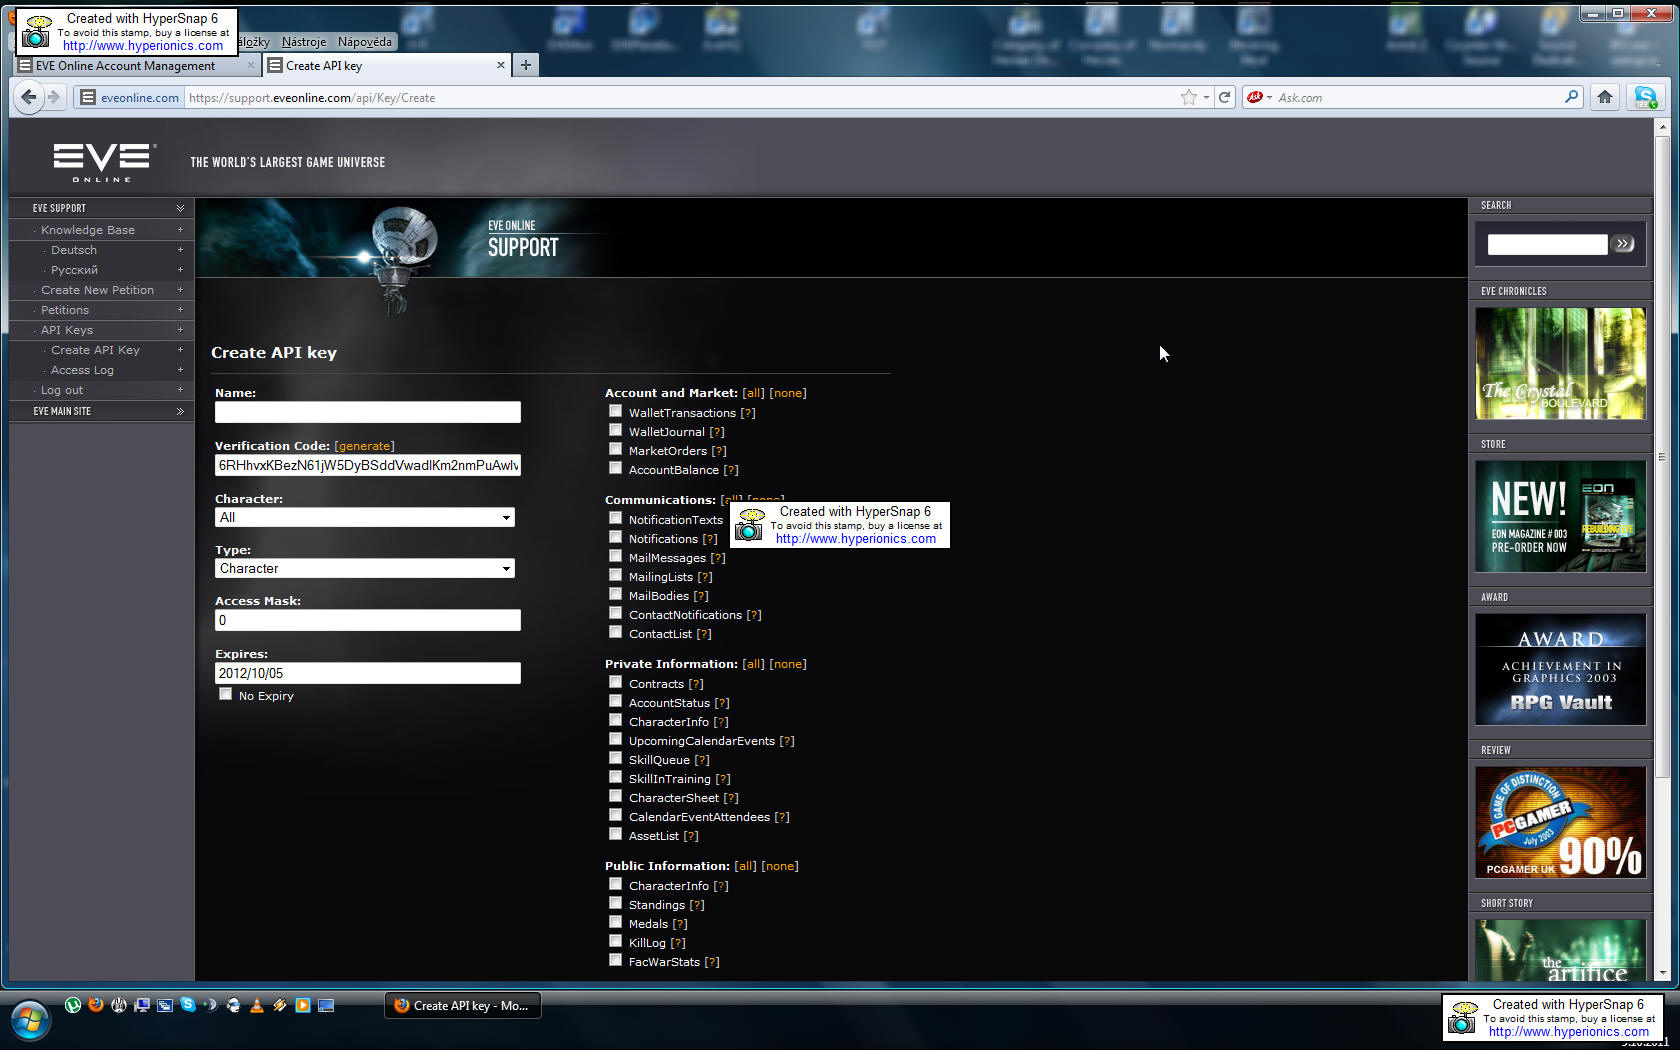Launch VLC media player from quick launch
Image resolution: width=1680 pixels, height=1050 pixels.
coord(257,1005)
